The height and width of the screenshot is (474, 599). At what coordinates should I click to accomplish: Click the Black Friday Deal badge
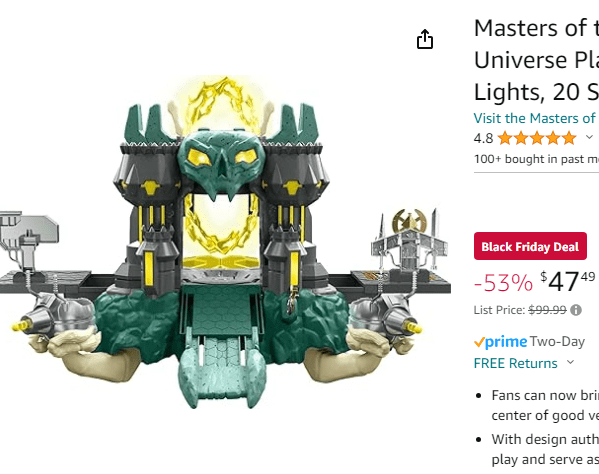(530, 246)
